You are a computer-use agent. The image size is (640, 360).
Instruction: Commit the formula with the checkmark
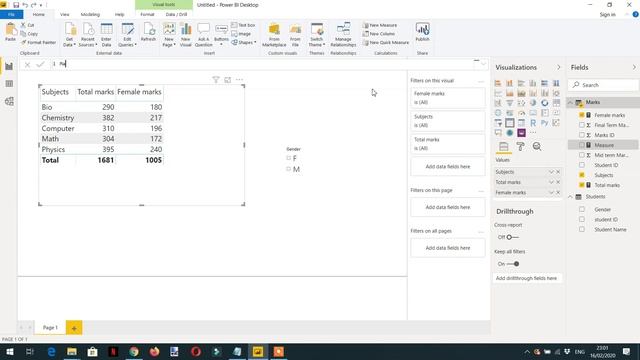[40, 64]
